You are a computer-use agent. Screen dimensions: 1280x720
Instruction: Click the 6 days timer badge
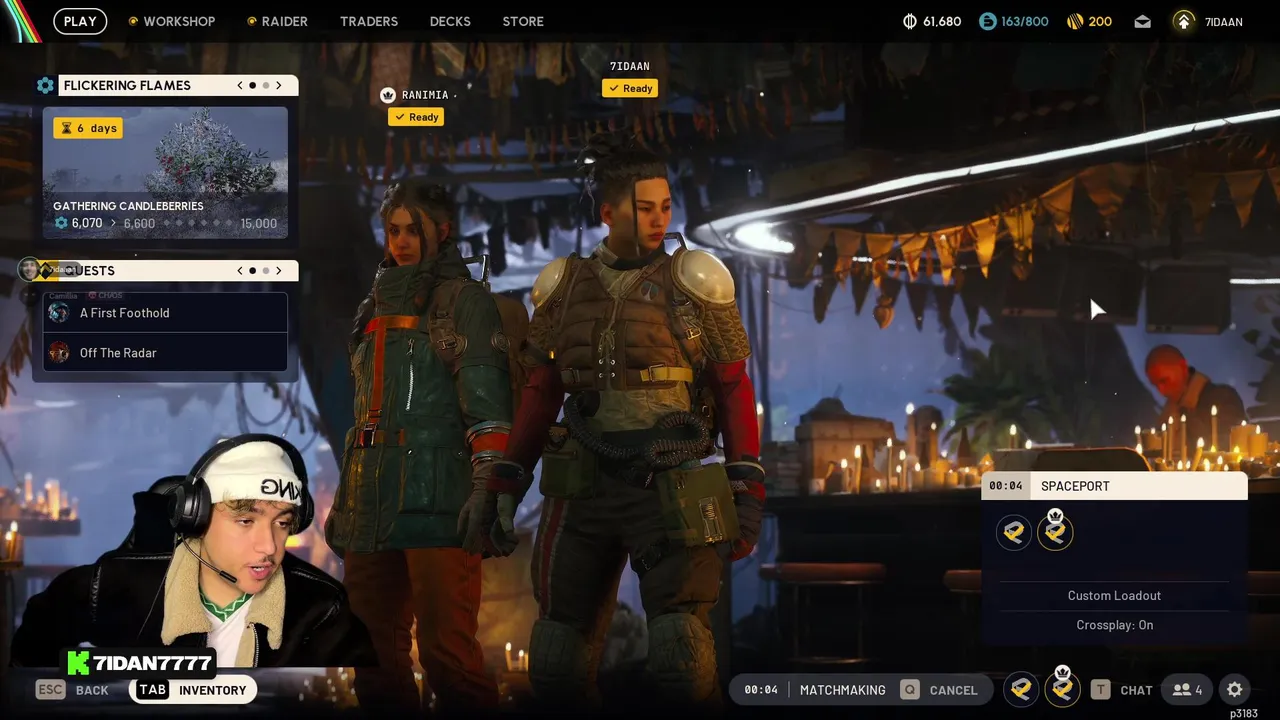point(88,128)
